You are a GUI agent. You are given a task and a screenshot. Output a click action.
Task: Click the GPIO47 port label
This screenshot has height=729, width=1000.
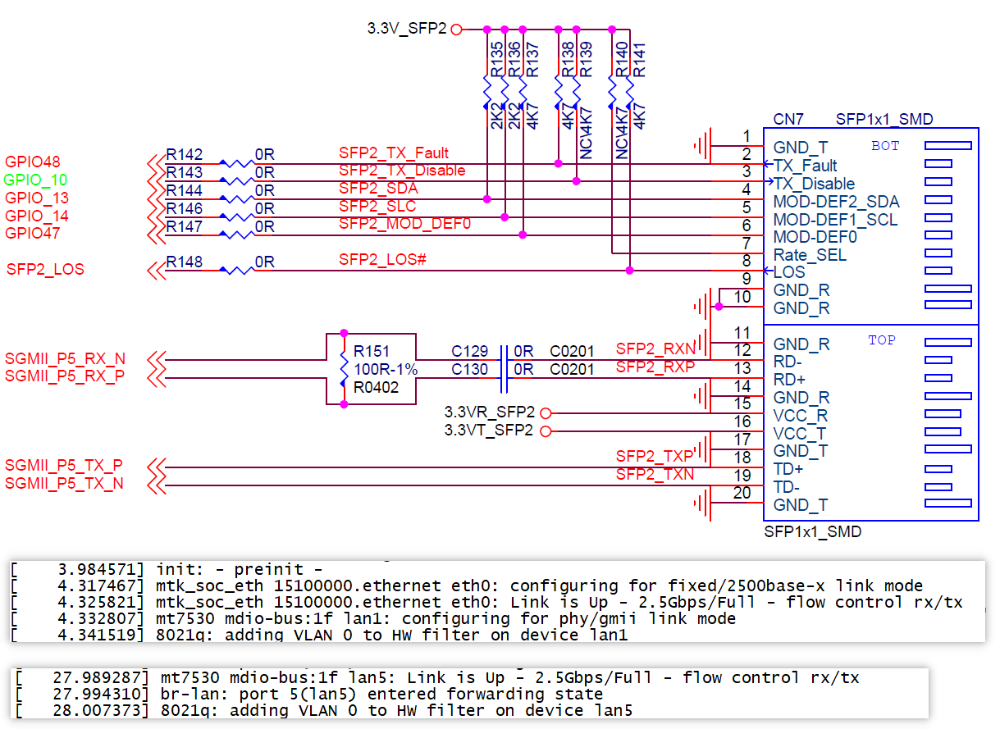tap(32, 233)
